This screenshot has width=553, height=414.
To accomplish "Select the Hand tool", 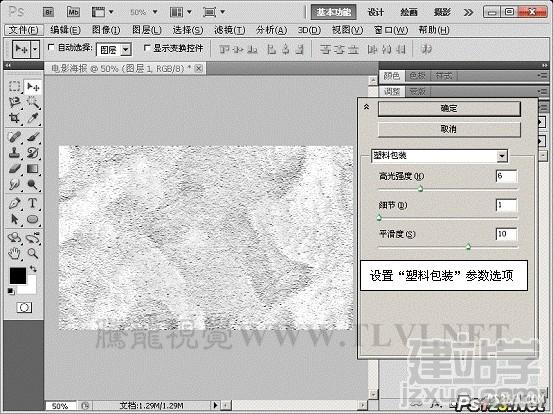I will (x=14, y=253).
